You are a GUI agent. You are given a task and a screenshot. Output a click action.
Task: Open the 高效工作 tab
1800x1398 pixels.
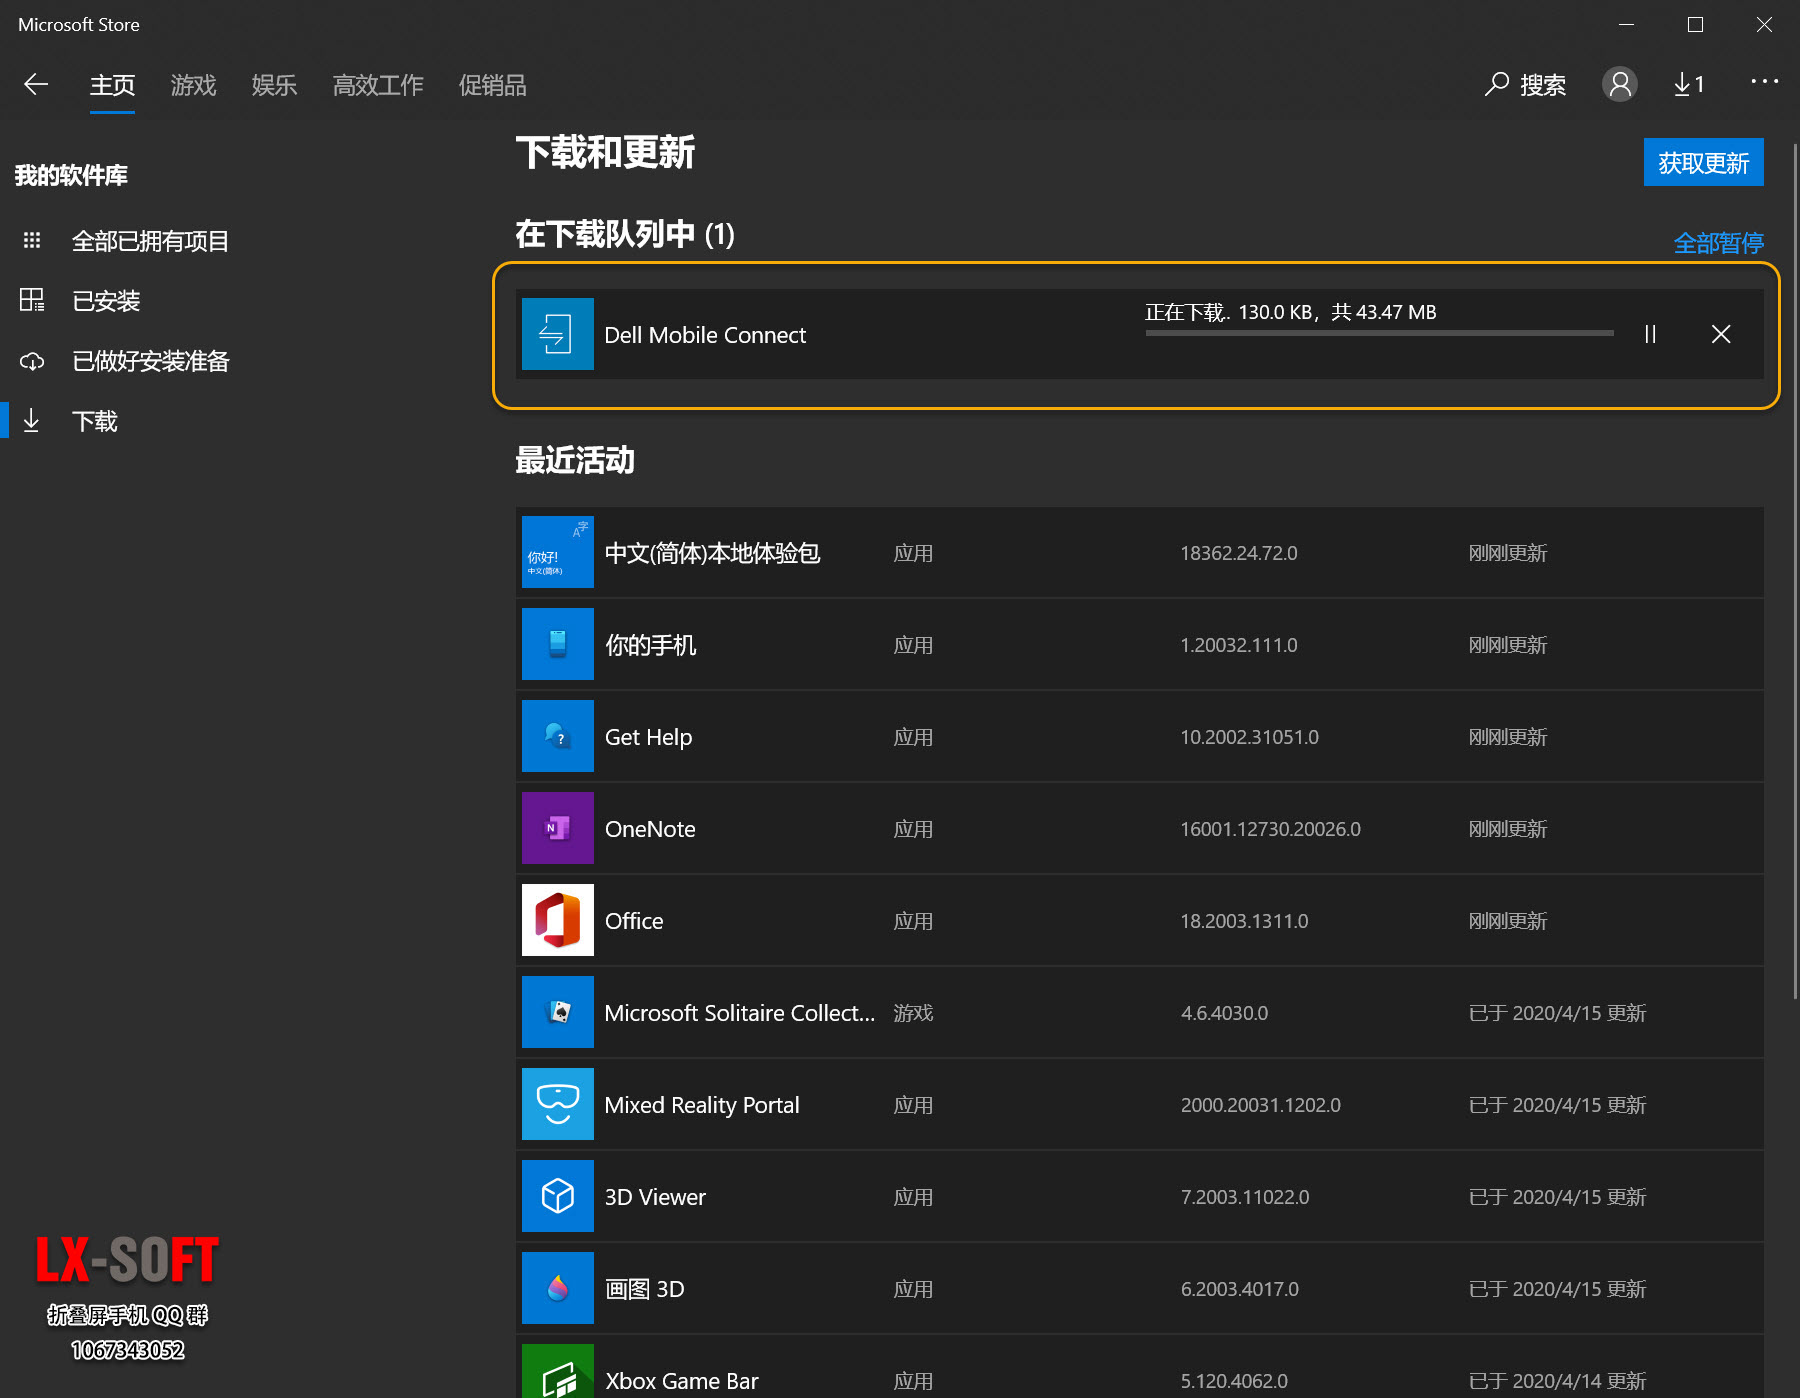(378, 86)
